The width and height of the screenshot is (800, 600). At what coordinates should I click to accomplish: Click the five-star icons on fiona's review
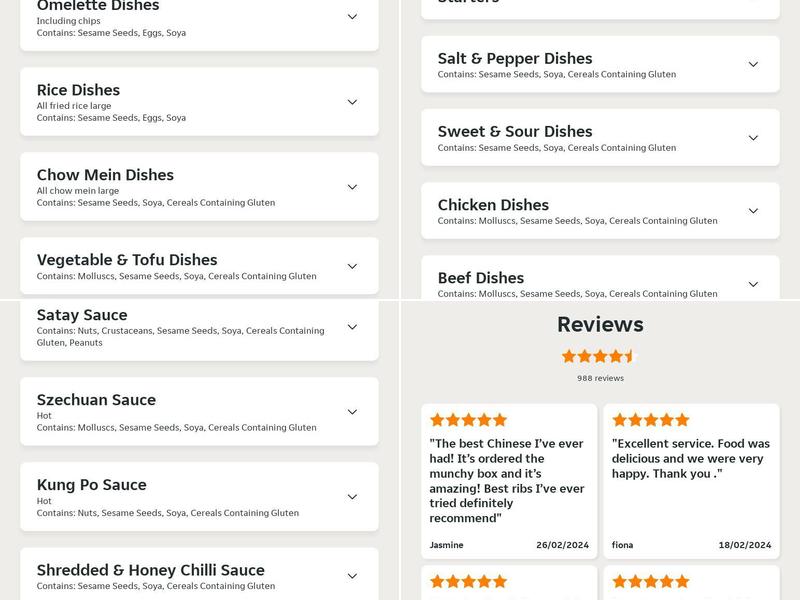651,420
